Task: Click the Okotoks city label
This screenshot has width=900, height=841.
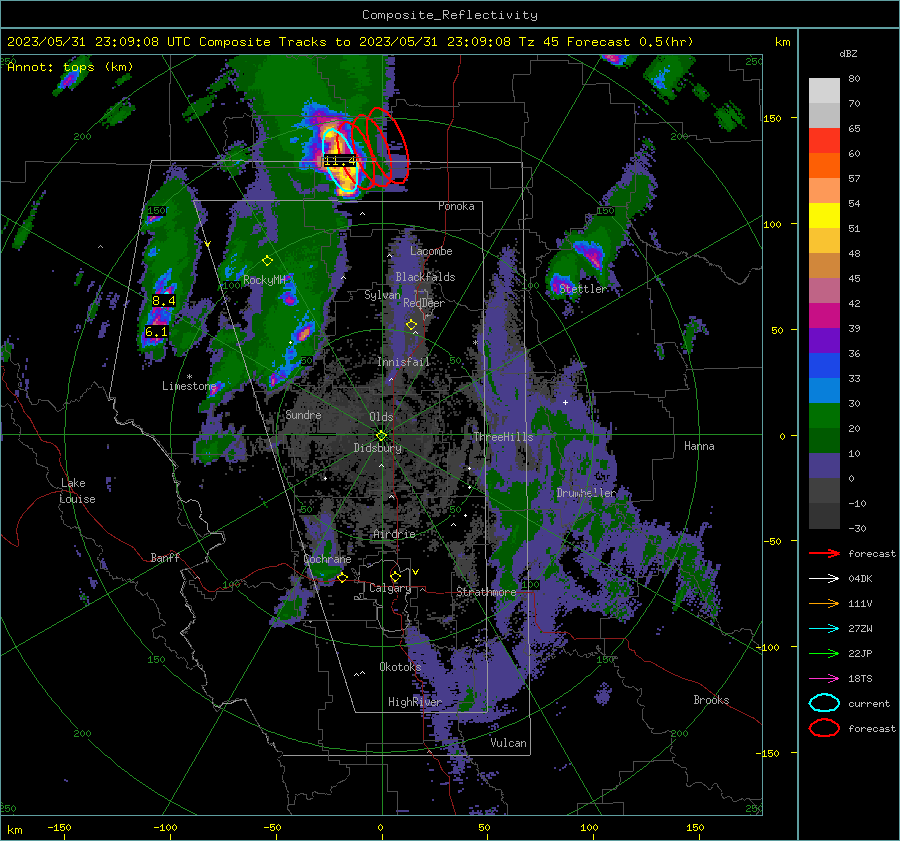Action: (400, 667)
